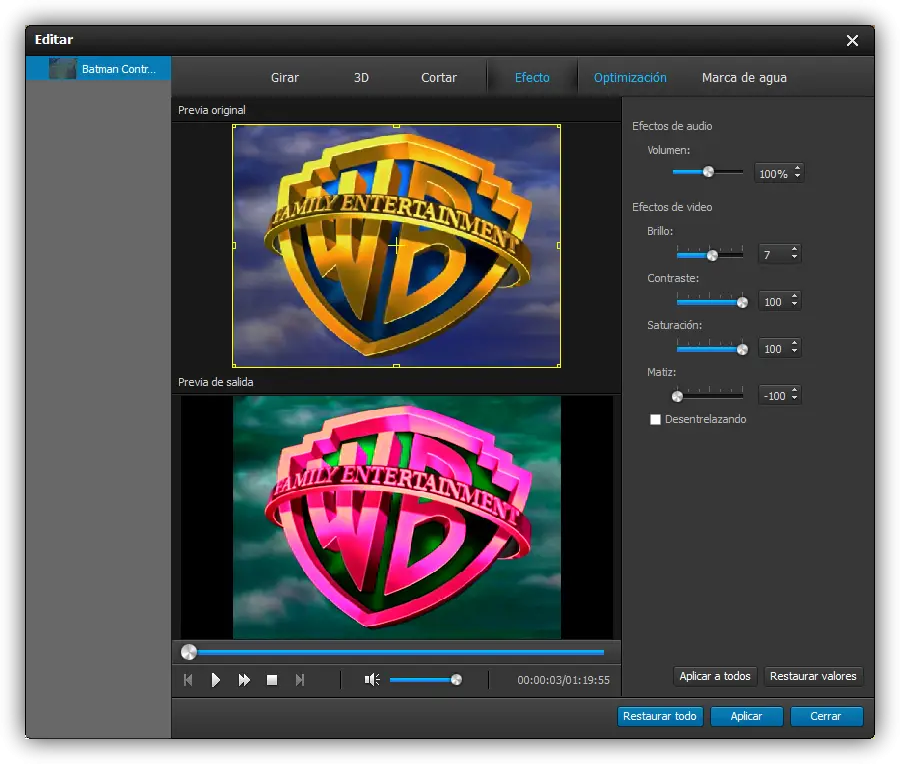Click the 00:00:03/01:19:55 time display

point(563,680)
